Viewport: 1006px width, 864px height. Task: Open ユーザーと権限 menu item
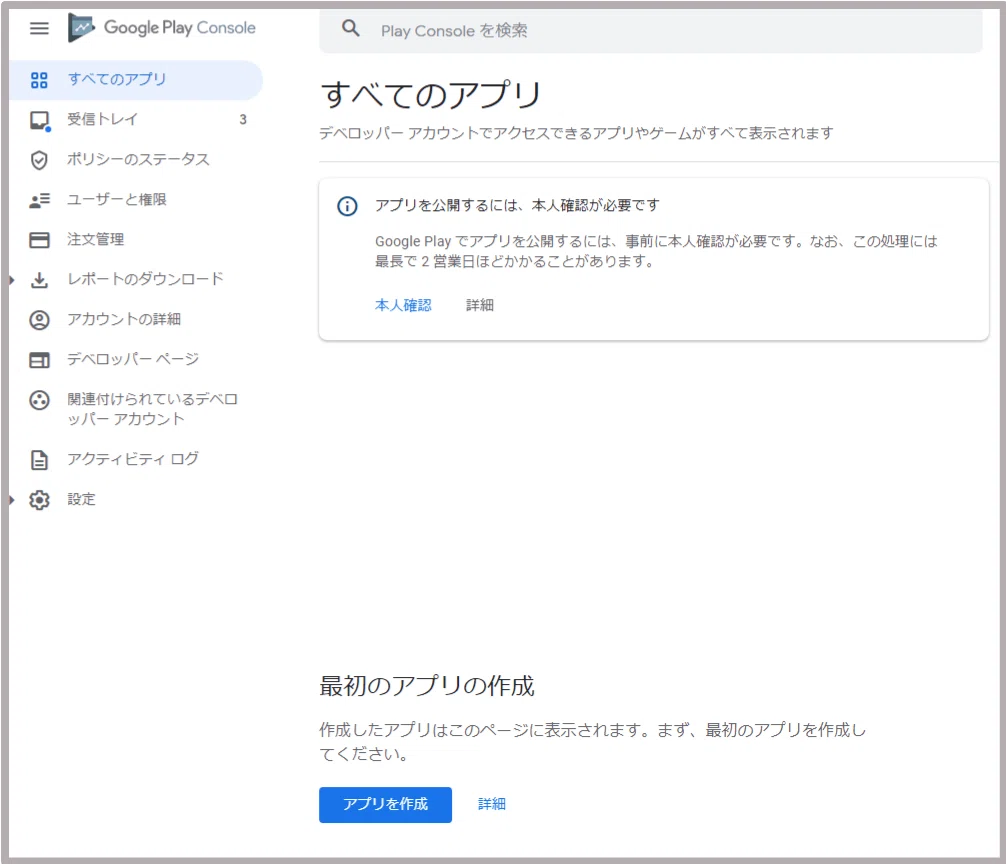pos(135,199)
